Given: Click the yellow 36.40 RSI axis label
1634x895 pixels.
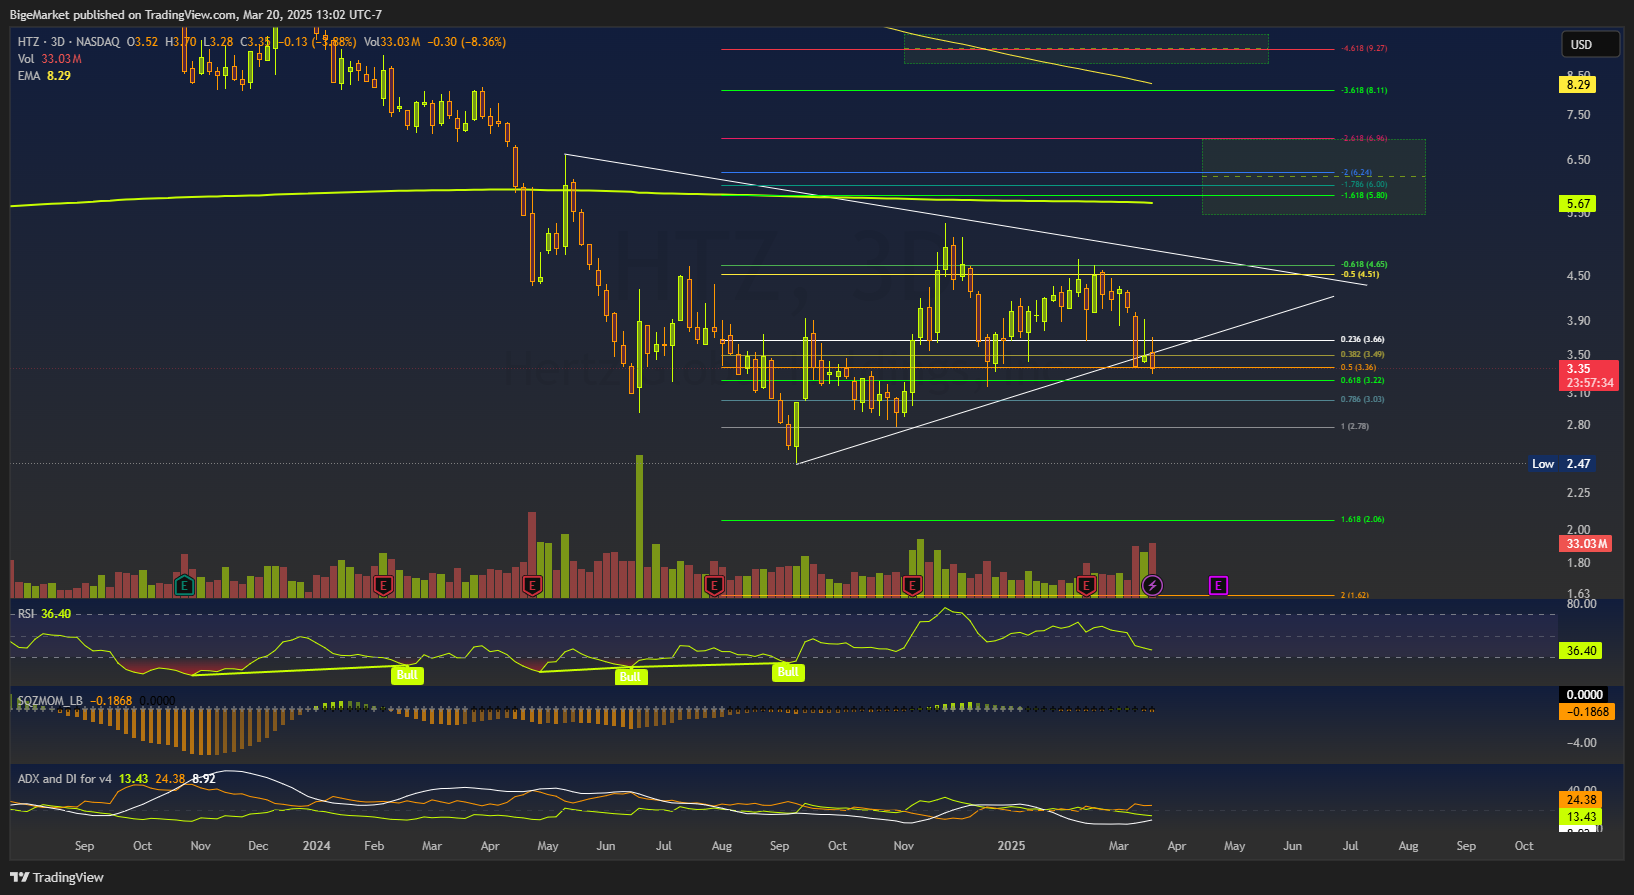Looking at the screenshot, I should [x=1581, y=651].
